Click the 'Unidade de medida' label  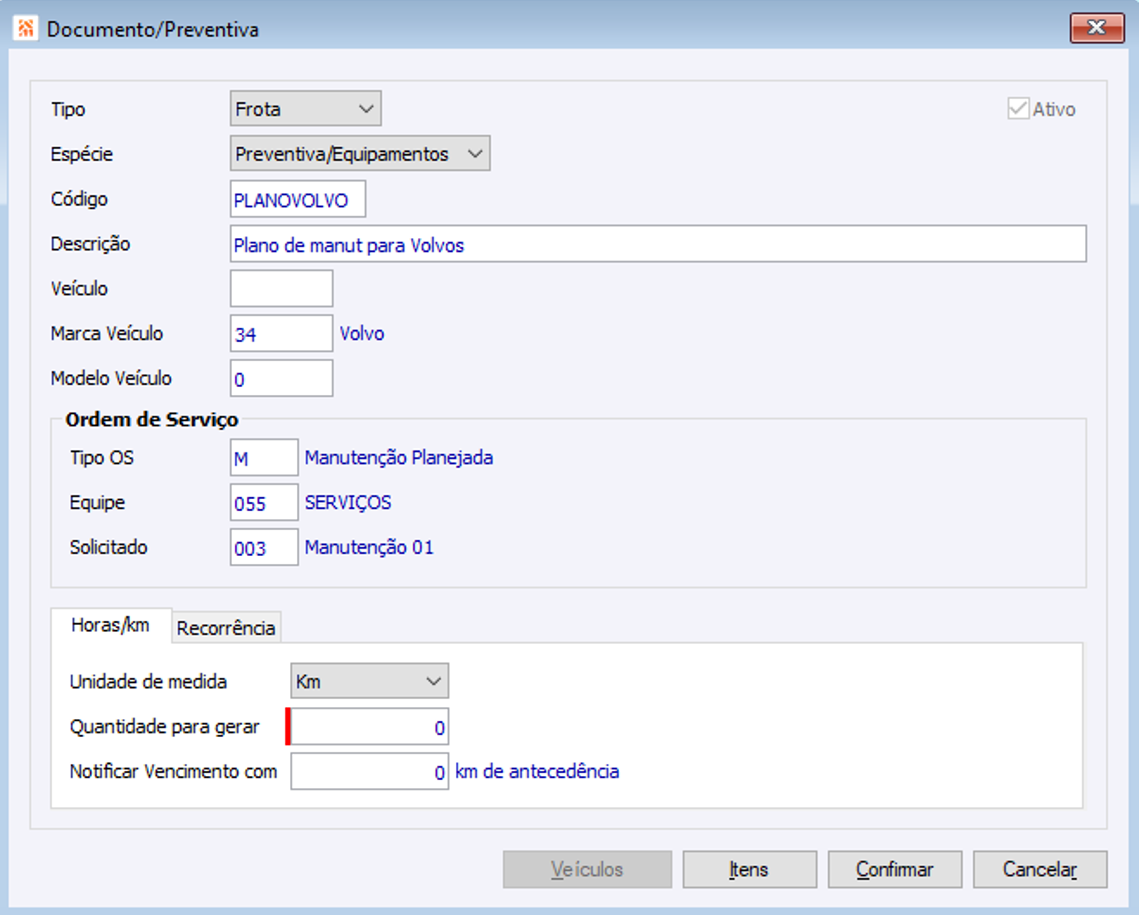[x=148, y=681]
